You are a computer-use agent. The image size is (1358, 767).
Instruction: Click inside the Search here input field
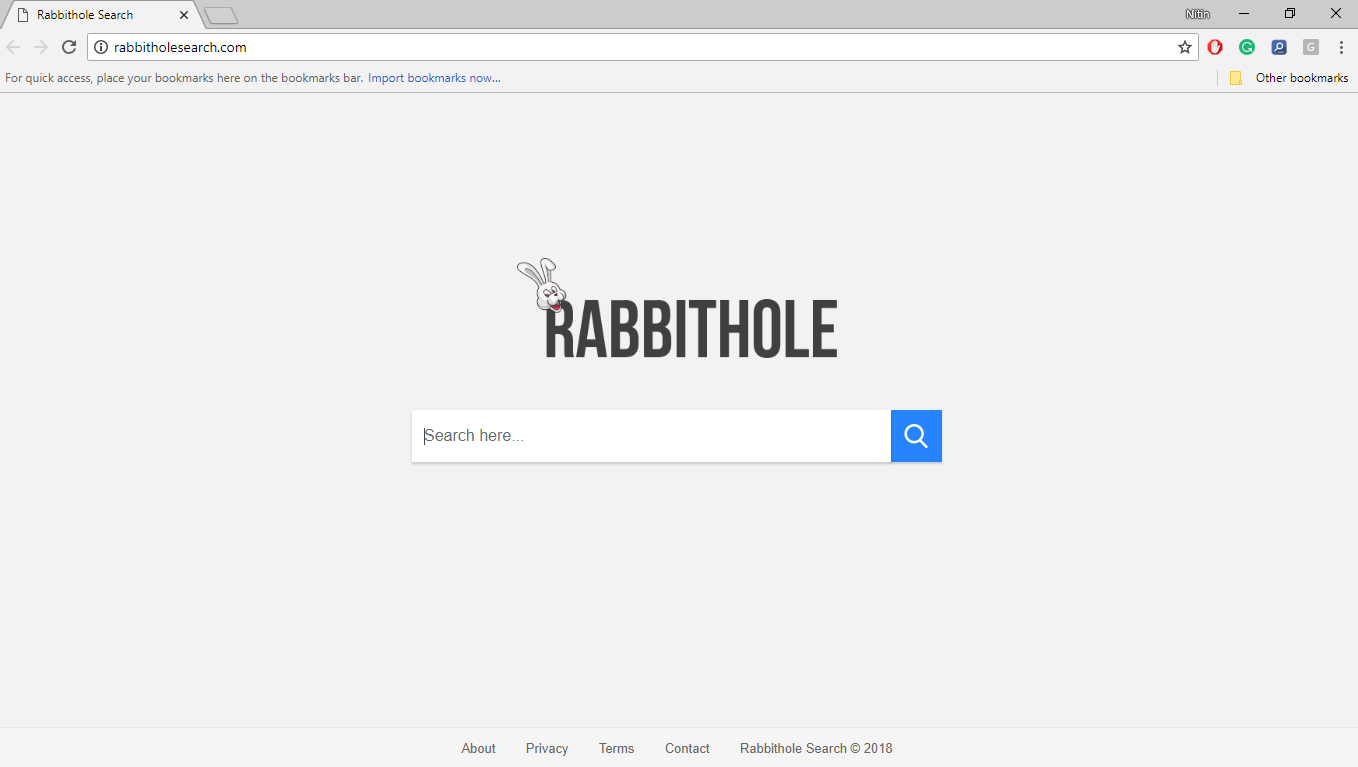click(x=650, y=435)
